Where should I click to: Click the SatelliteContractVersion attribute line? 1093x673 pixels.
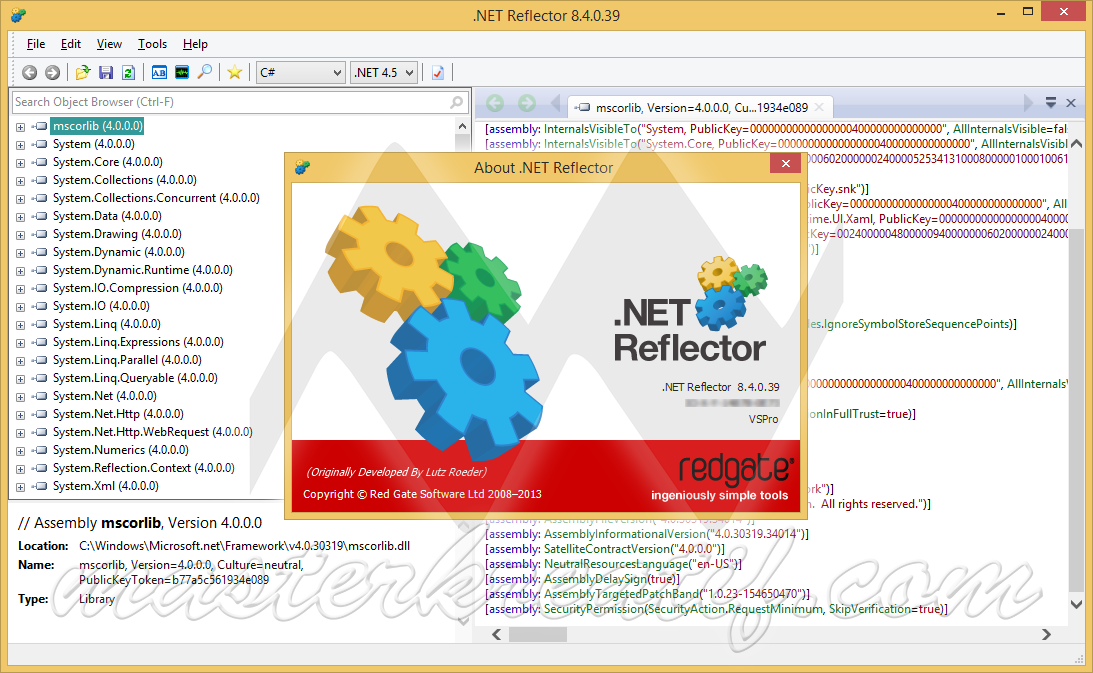pos(604,549)
